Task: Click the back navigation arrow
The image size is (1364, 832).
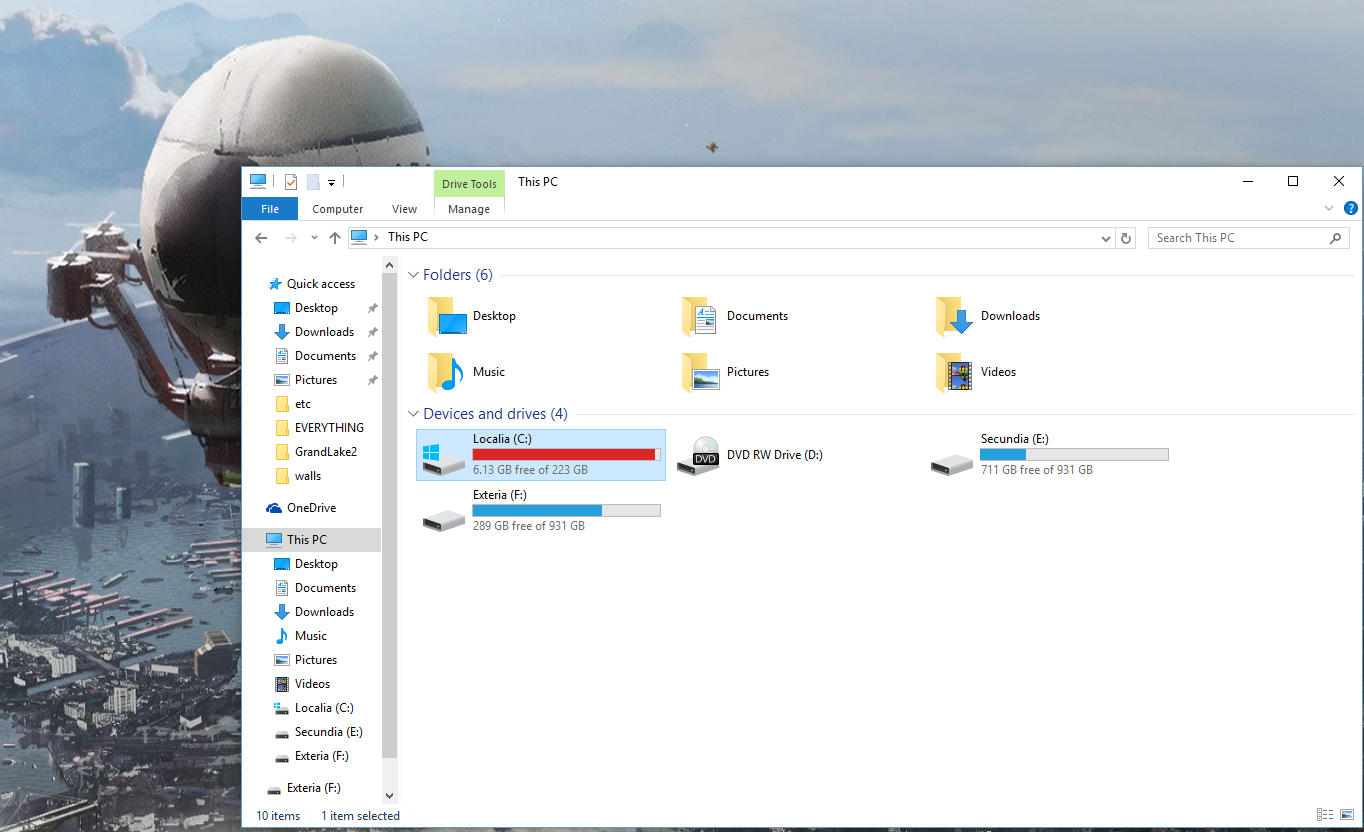Action: point(261,238)
